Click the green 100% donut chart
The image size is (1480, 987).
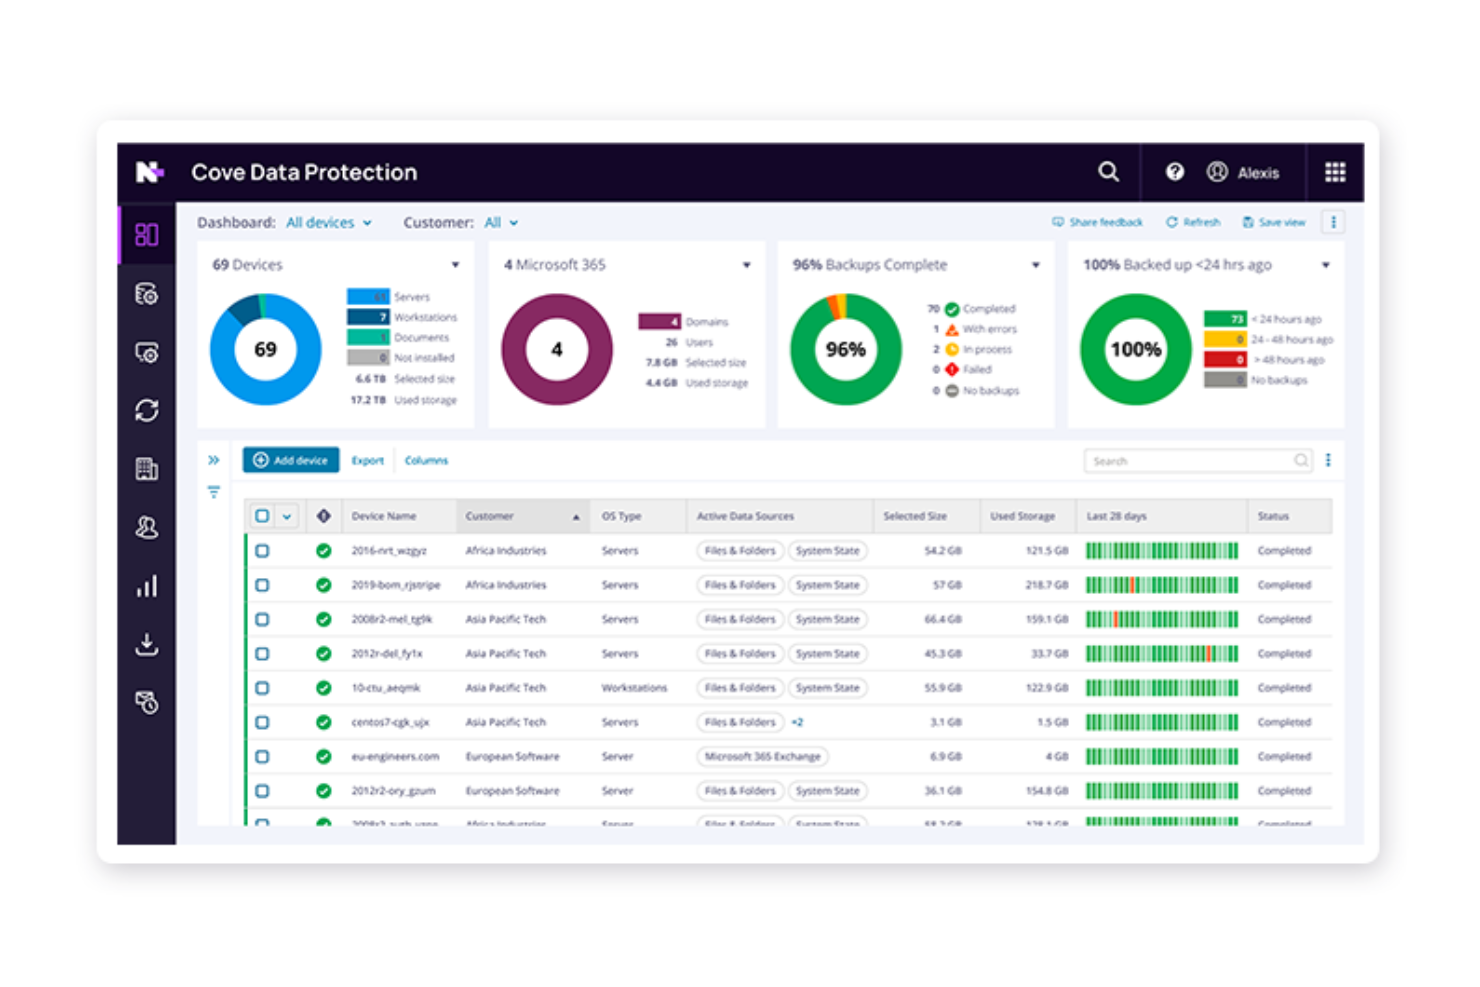1136,349
